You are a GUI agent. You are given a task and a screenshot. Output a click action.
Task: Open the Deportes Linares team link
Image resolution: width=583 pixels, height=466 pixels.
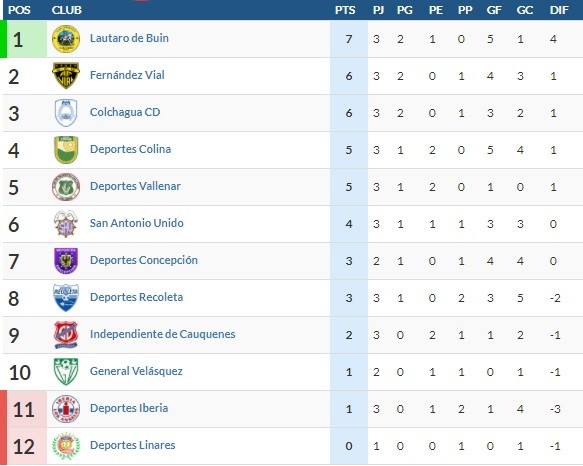pos(132,445)
